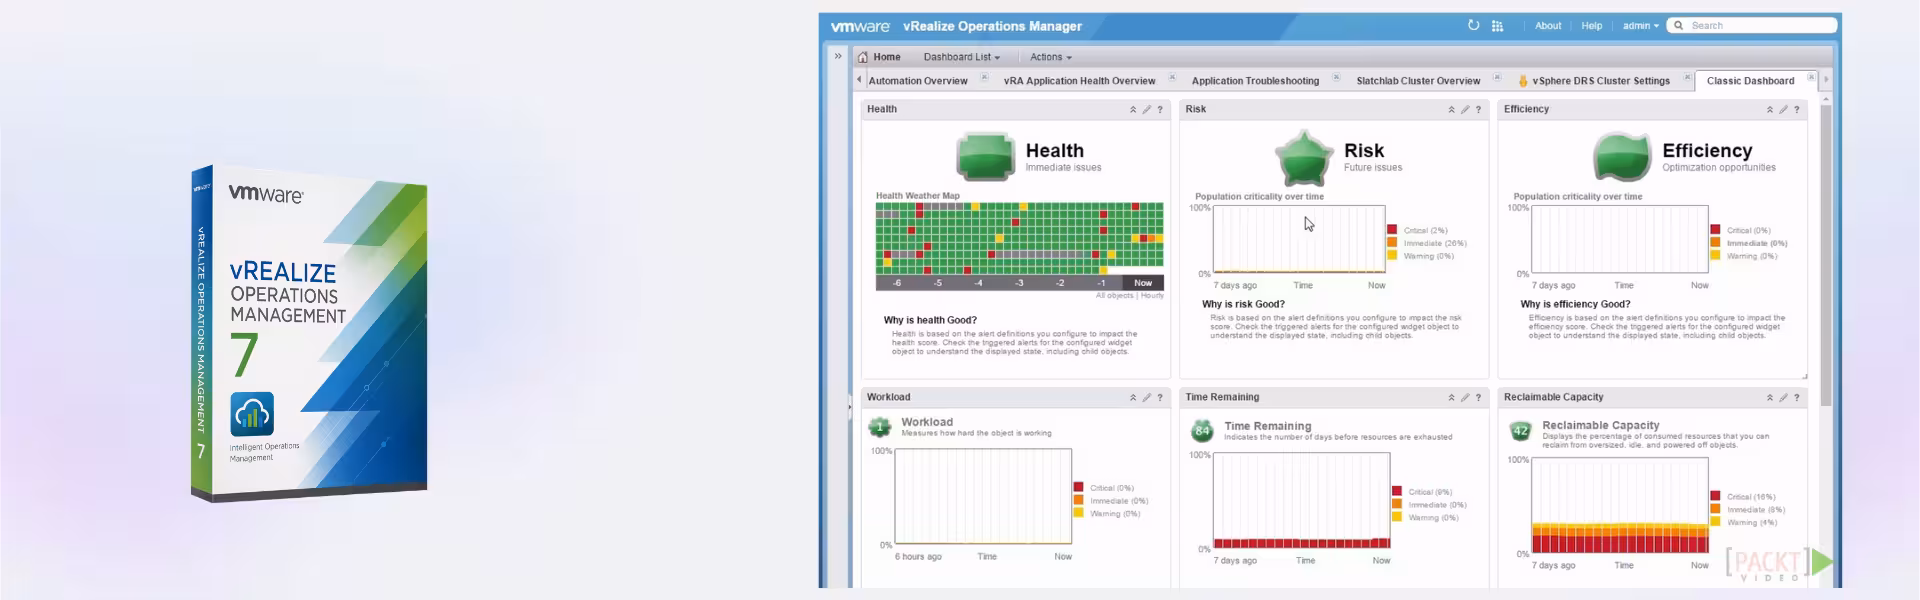Screen dimensions: 1920x600
Task: Click the refresh icon in the header
Action: [x=1473, y=26]
